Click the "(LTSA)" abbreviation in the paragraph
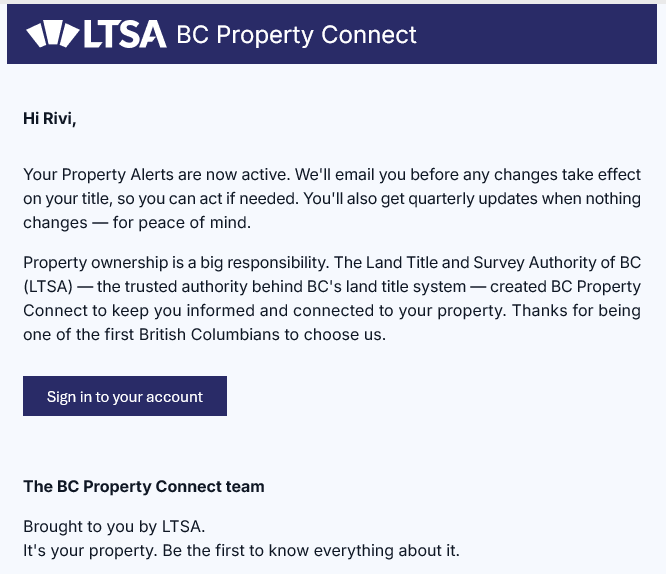 tap(47, 286)
